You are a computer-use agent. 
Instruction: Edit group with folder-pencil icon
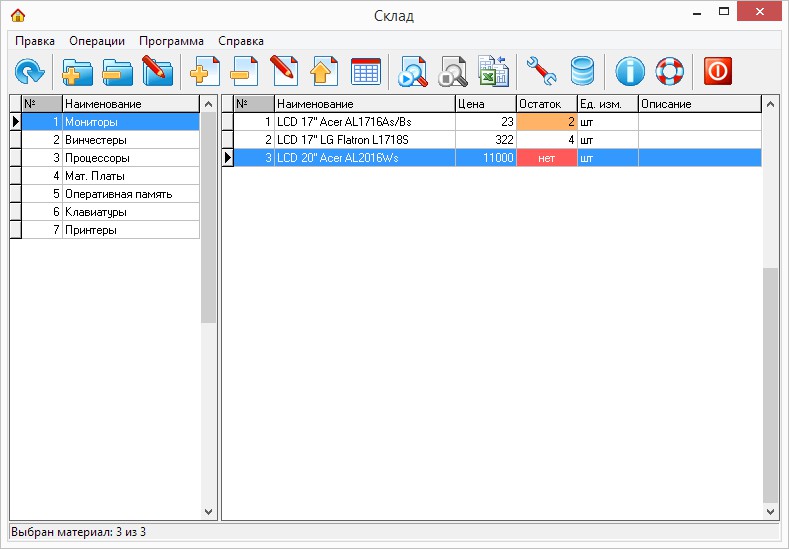[x=157, y=71]
